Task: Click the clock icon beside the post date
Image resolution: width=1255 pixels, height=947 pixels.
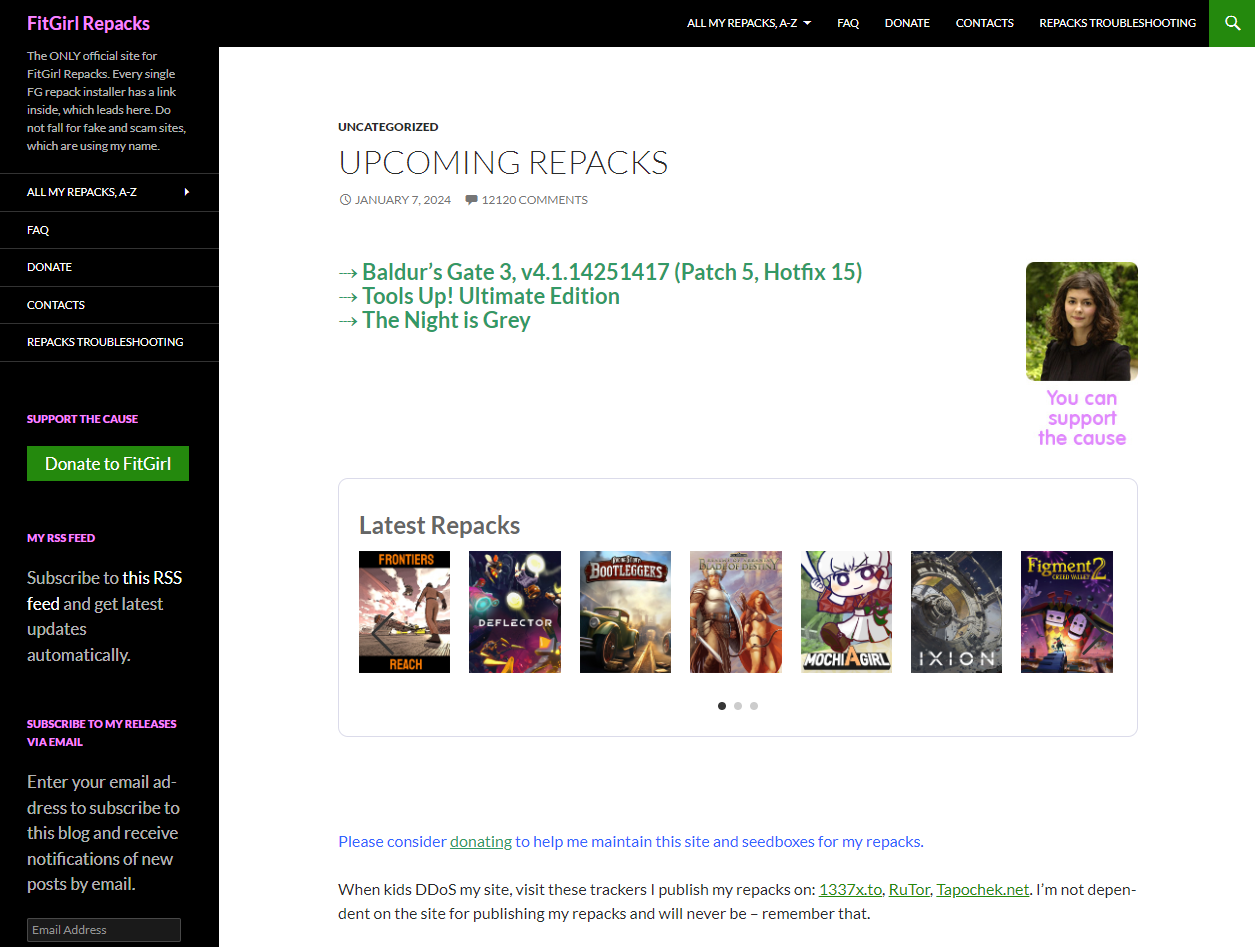Action: pos(344,199)
